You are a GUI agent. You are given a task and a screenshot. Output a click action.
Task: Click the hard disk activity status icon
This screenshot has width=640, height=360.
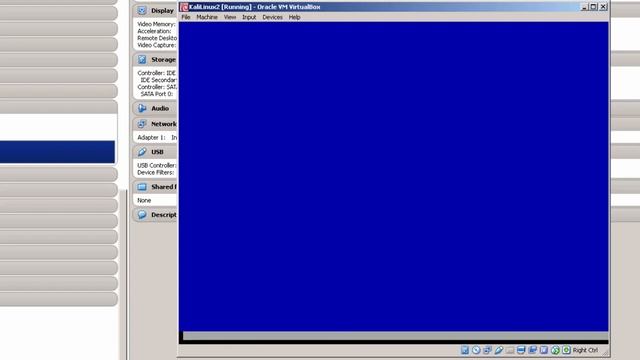pos(465,350)
